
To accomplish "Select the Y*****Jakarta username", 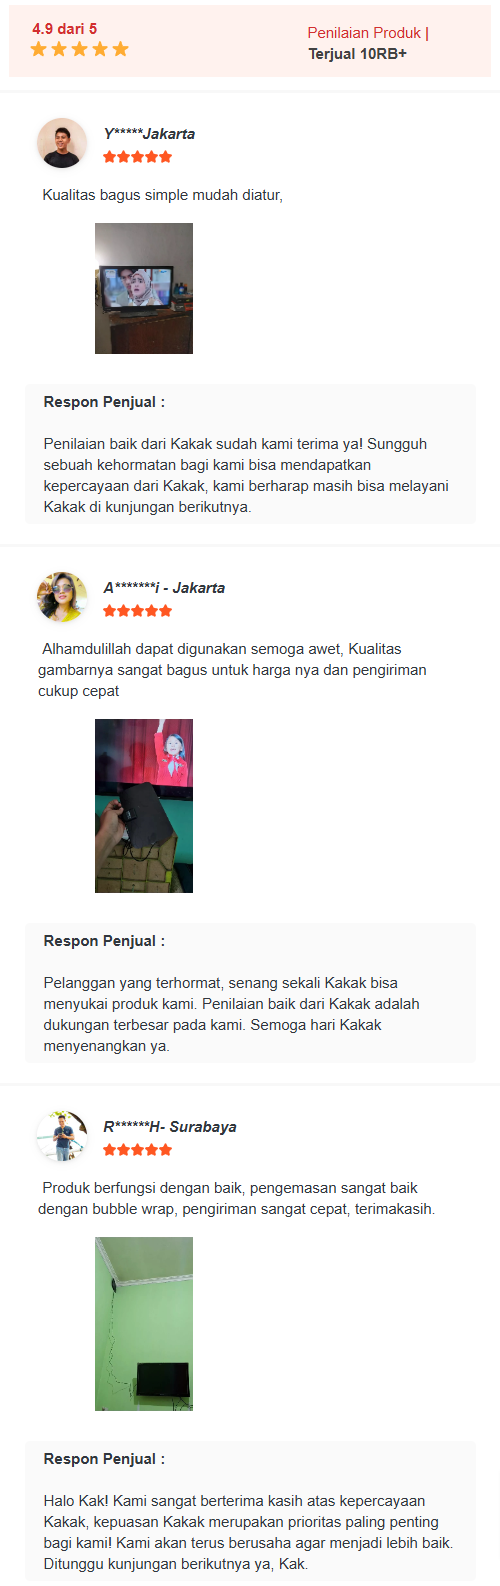I will pyautogui.click(x=149, y=134).
